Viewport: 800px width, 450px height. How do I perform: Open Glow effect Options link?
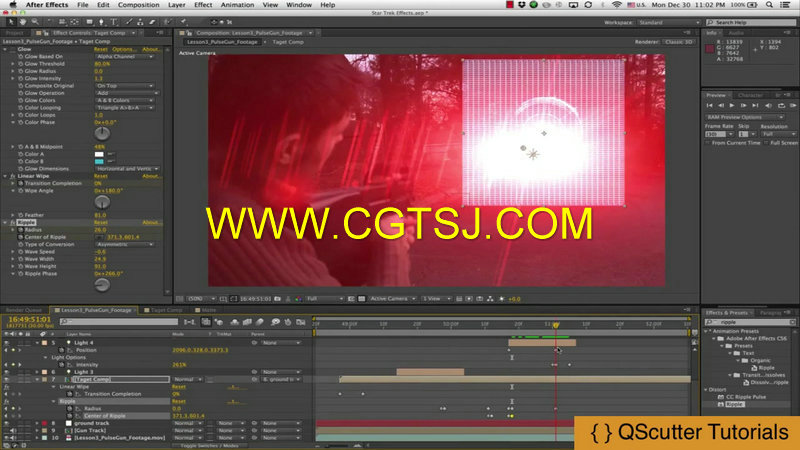124,49
